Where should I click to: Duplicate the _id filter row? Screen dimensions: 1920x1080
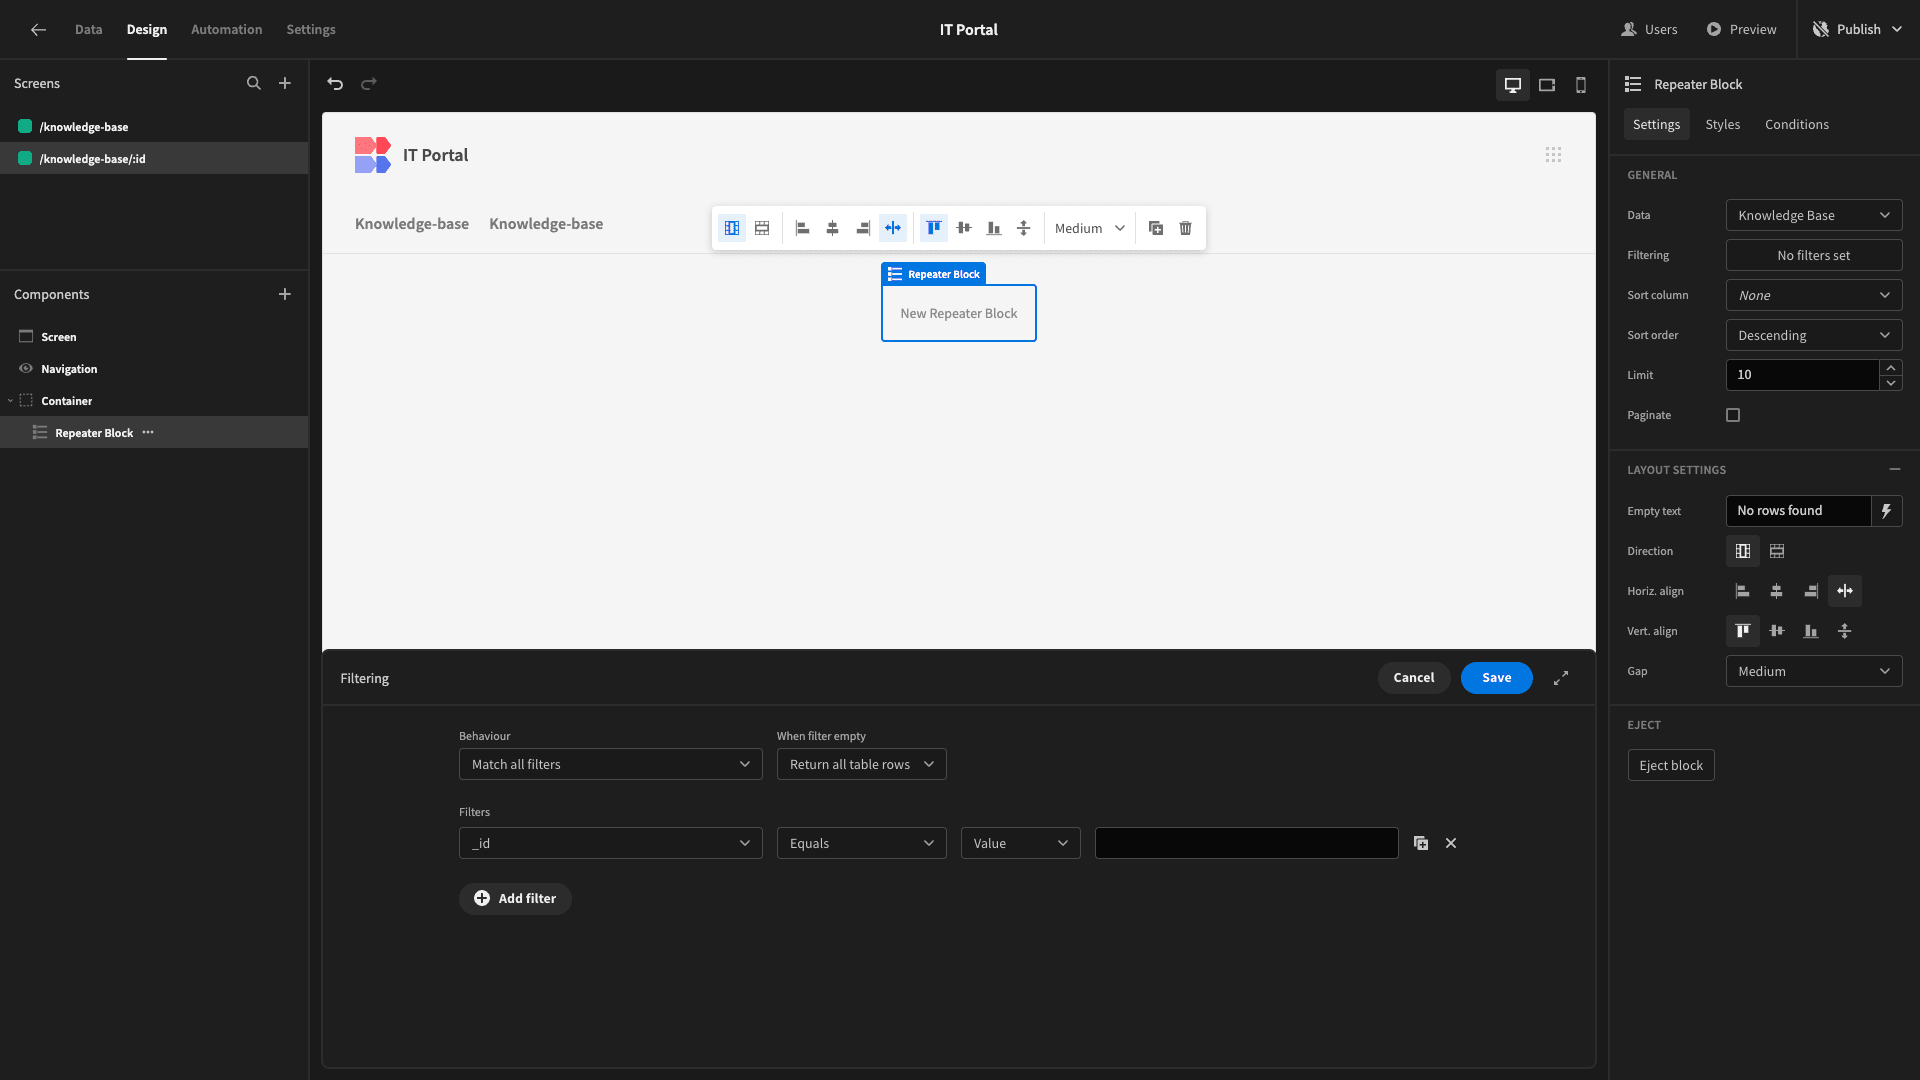(1421, 843)
